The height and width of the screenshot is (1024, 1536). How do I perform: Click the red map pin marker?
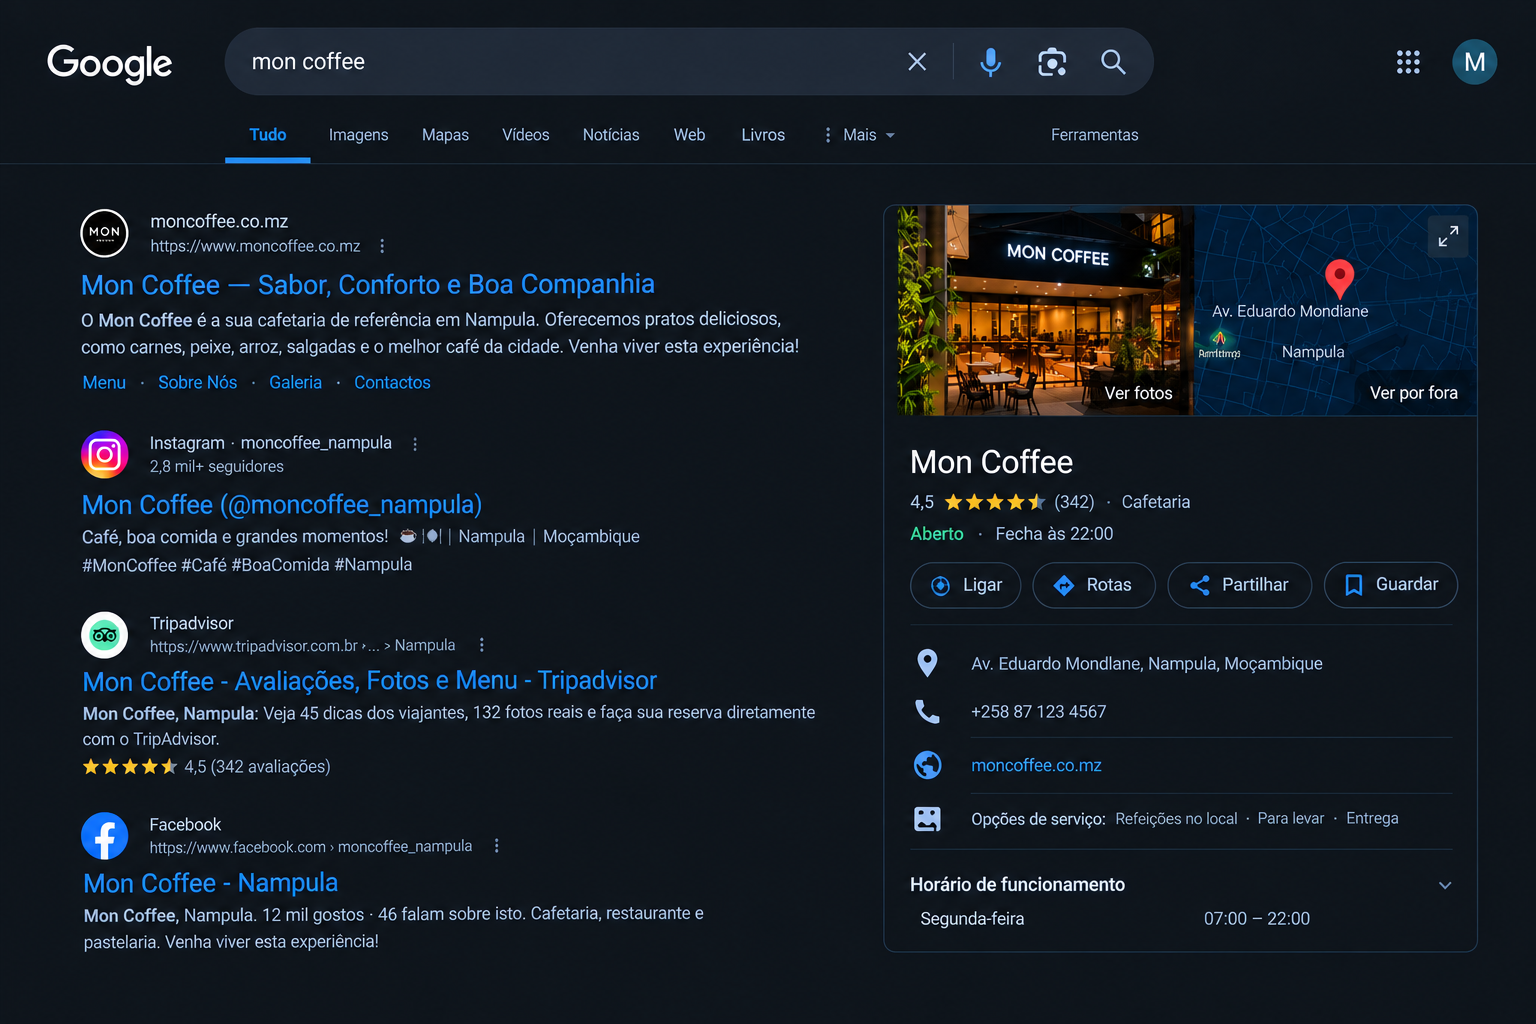tap(1339, 278)
